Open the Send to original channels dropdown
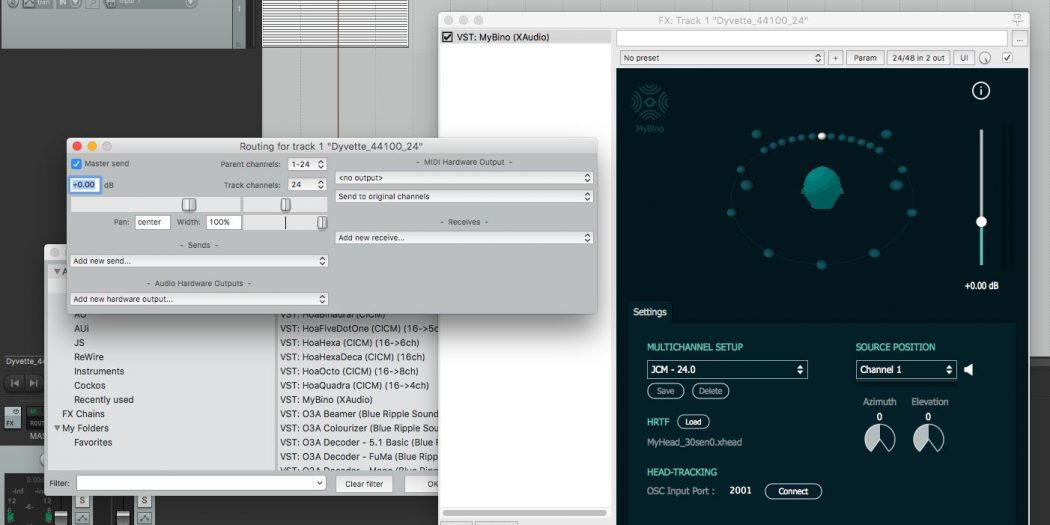This screenshot has width=1050, height=525. [x=464, y=197]
